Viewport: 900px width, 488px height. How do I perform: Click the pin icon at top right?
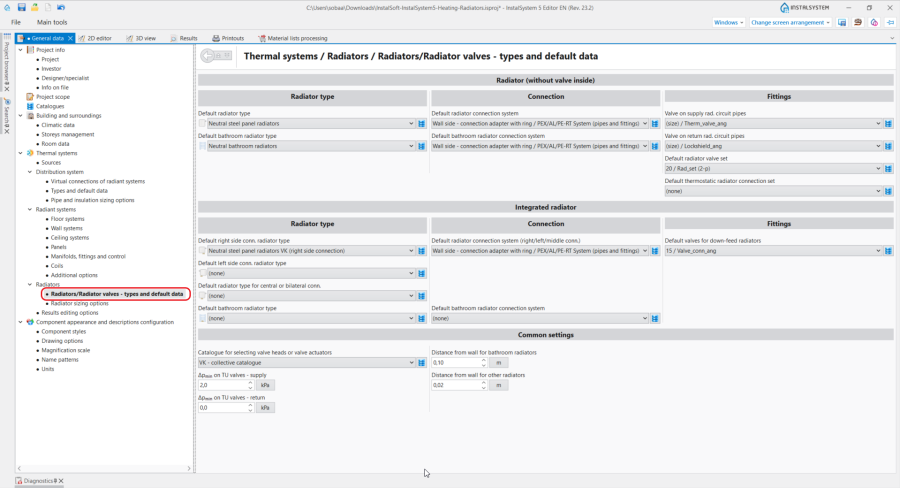tap(890, 22)
